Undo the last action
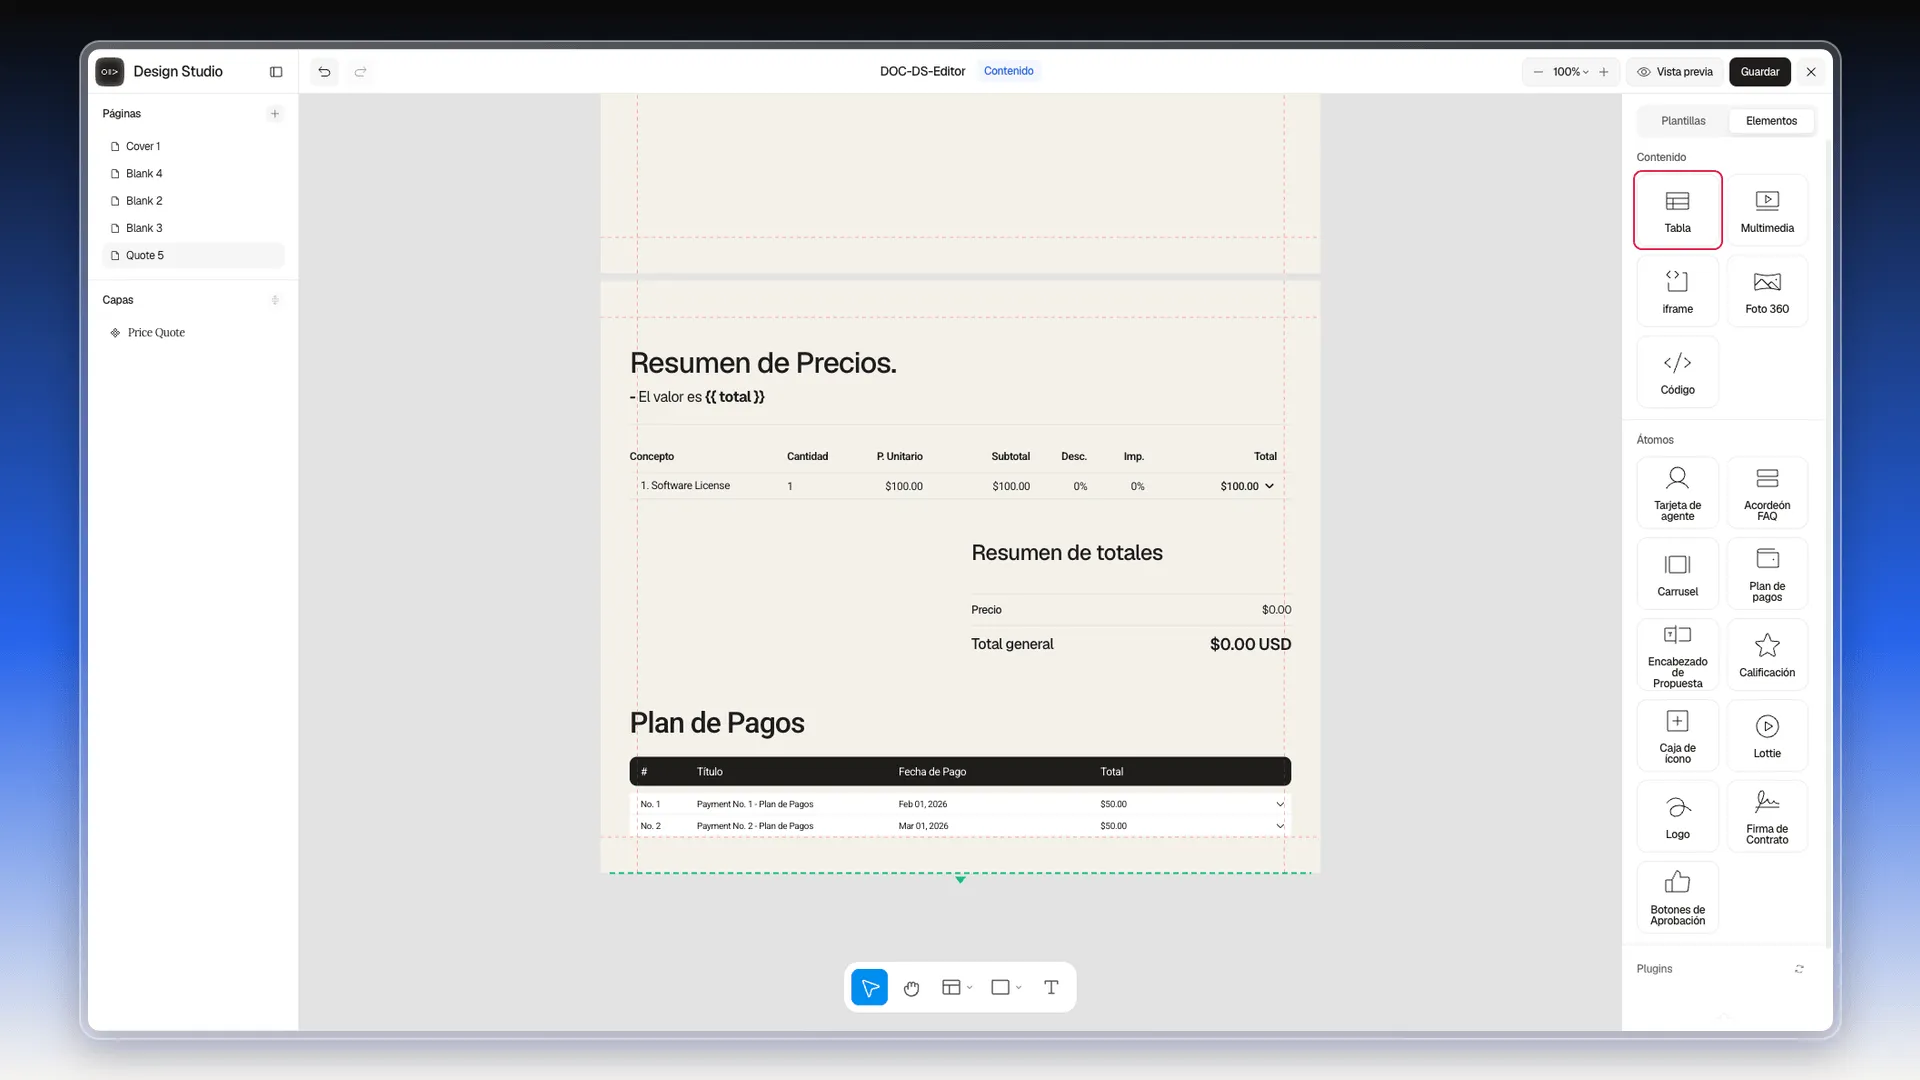1920x1080 pixels. click(x=324, y=72)
